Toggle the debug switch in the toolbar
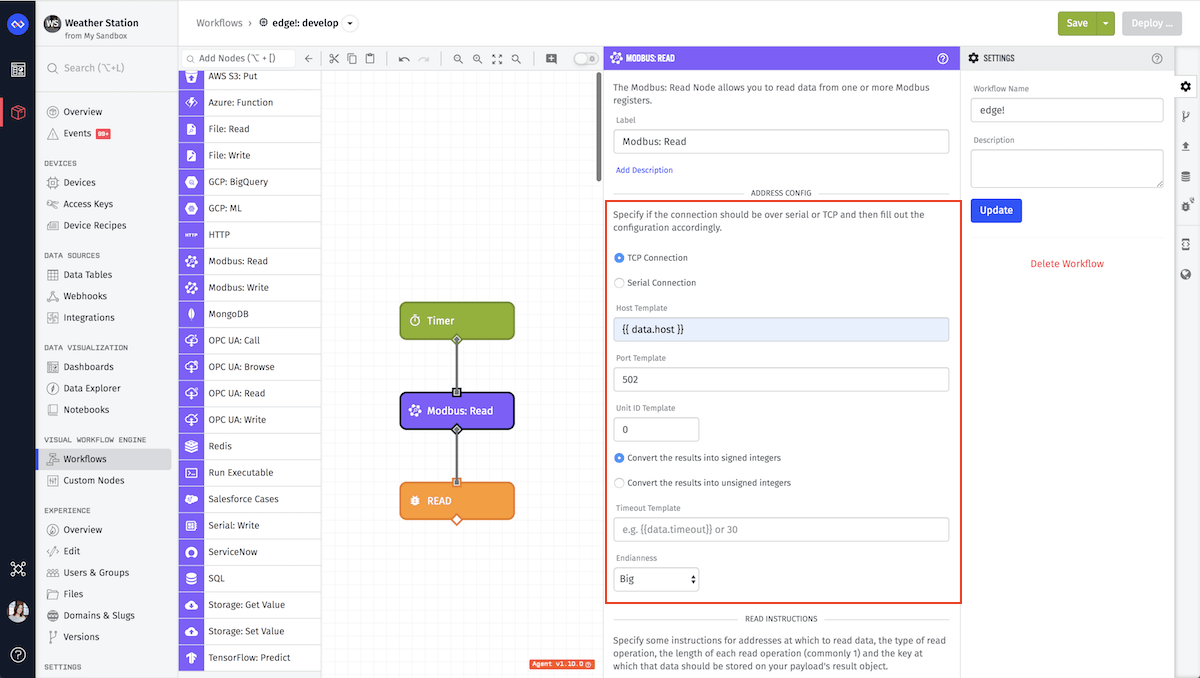The image size is (1200, 678). pyautogui.click(x=585, y=59)
